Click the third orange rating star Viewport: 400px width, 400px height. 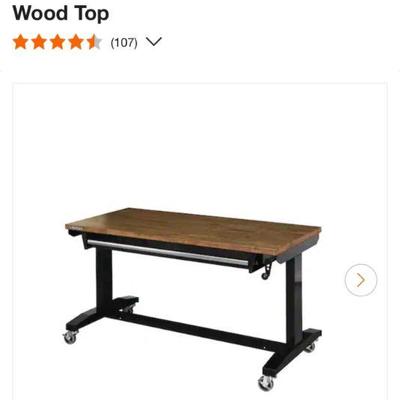pyautogui.click(x=57, y=42)
